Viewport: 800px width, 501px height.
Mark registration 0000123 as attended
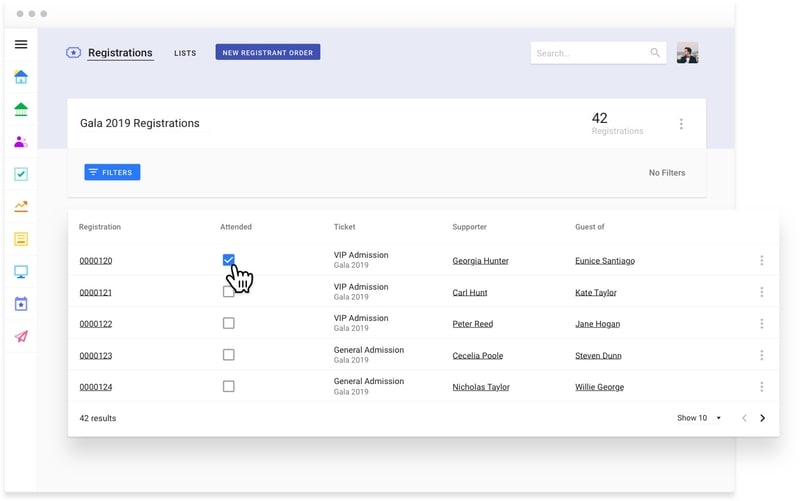tap(229, 355)
